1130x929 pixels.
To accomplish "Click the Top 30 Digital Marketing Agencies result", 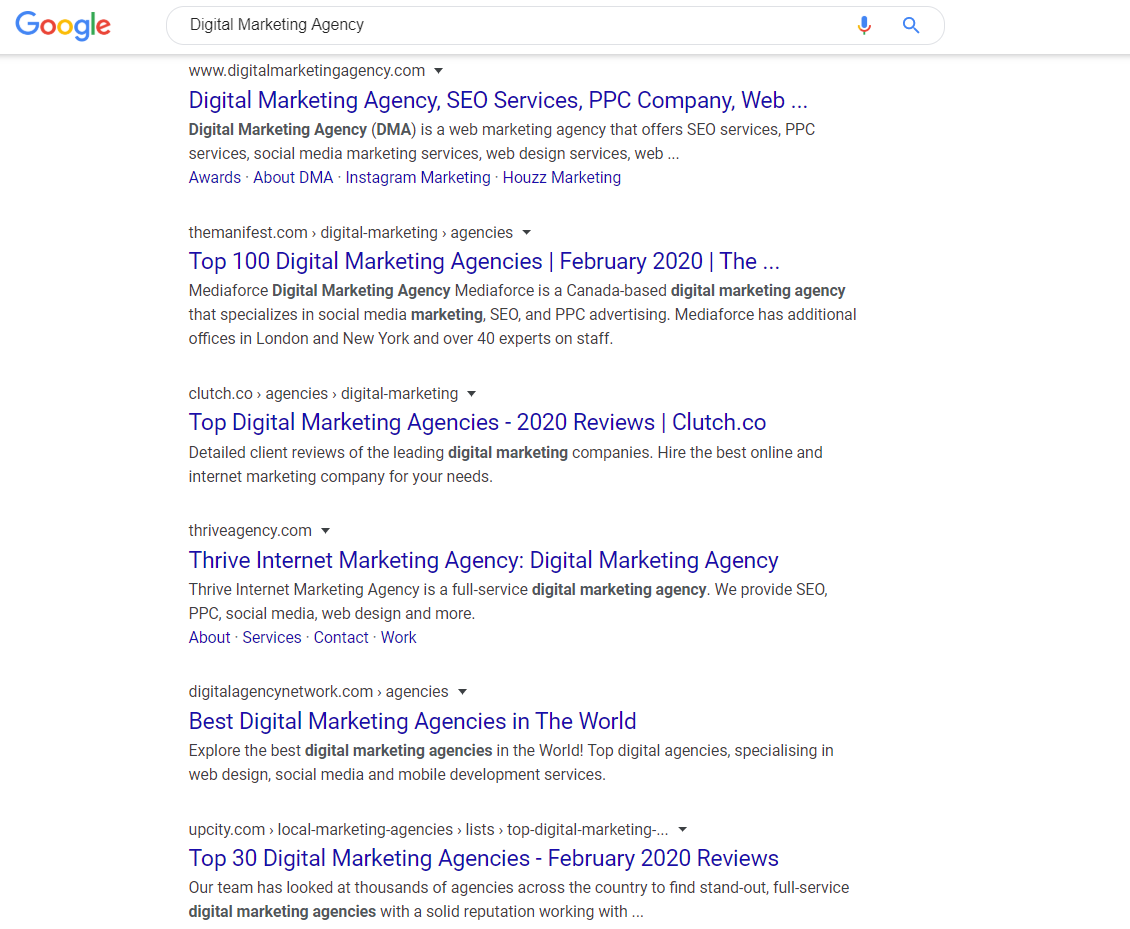I will [483, 858].
